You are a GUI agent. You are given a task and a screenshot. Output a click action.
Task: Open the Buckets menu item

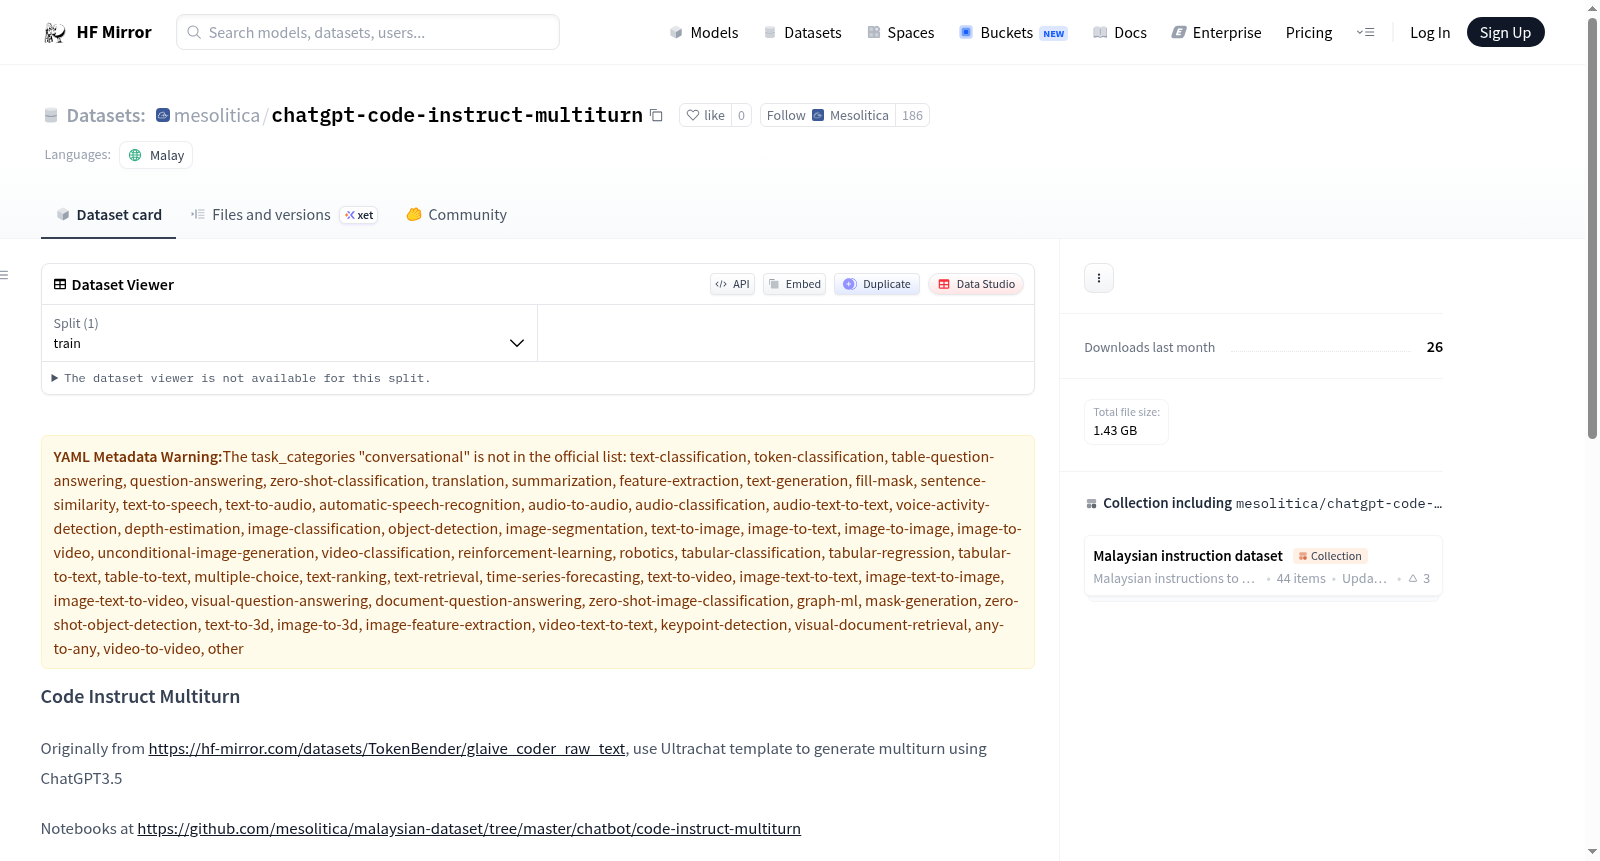[1013, 32]
